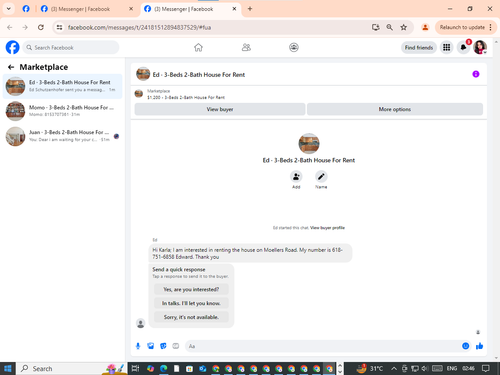Click the Windows taskbar Search box
The image size is (500, 375).
72,368
